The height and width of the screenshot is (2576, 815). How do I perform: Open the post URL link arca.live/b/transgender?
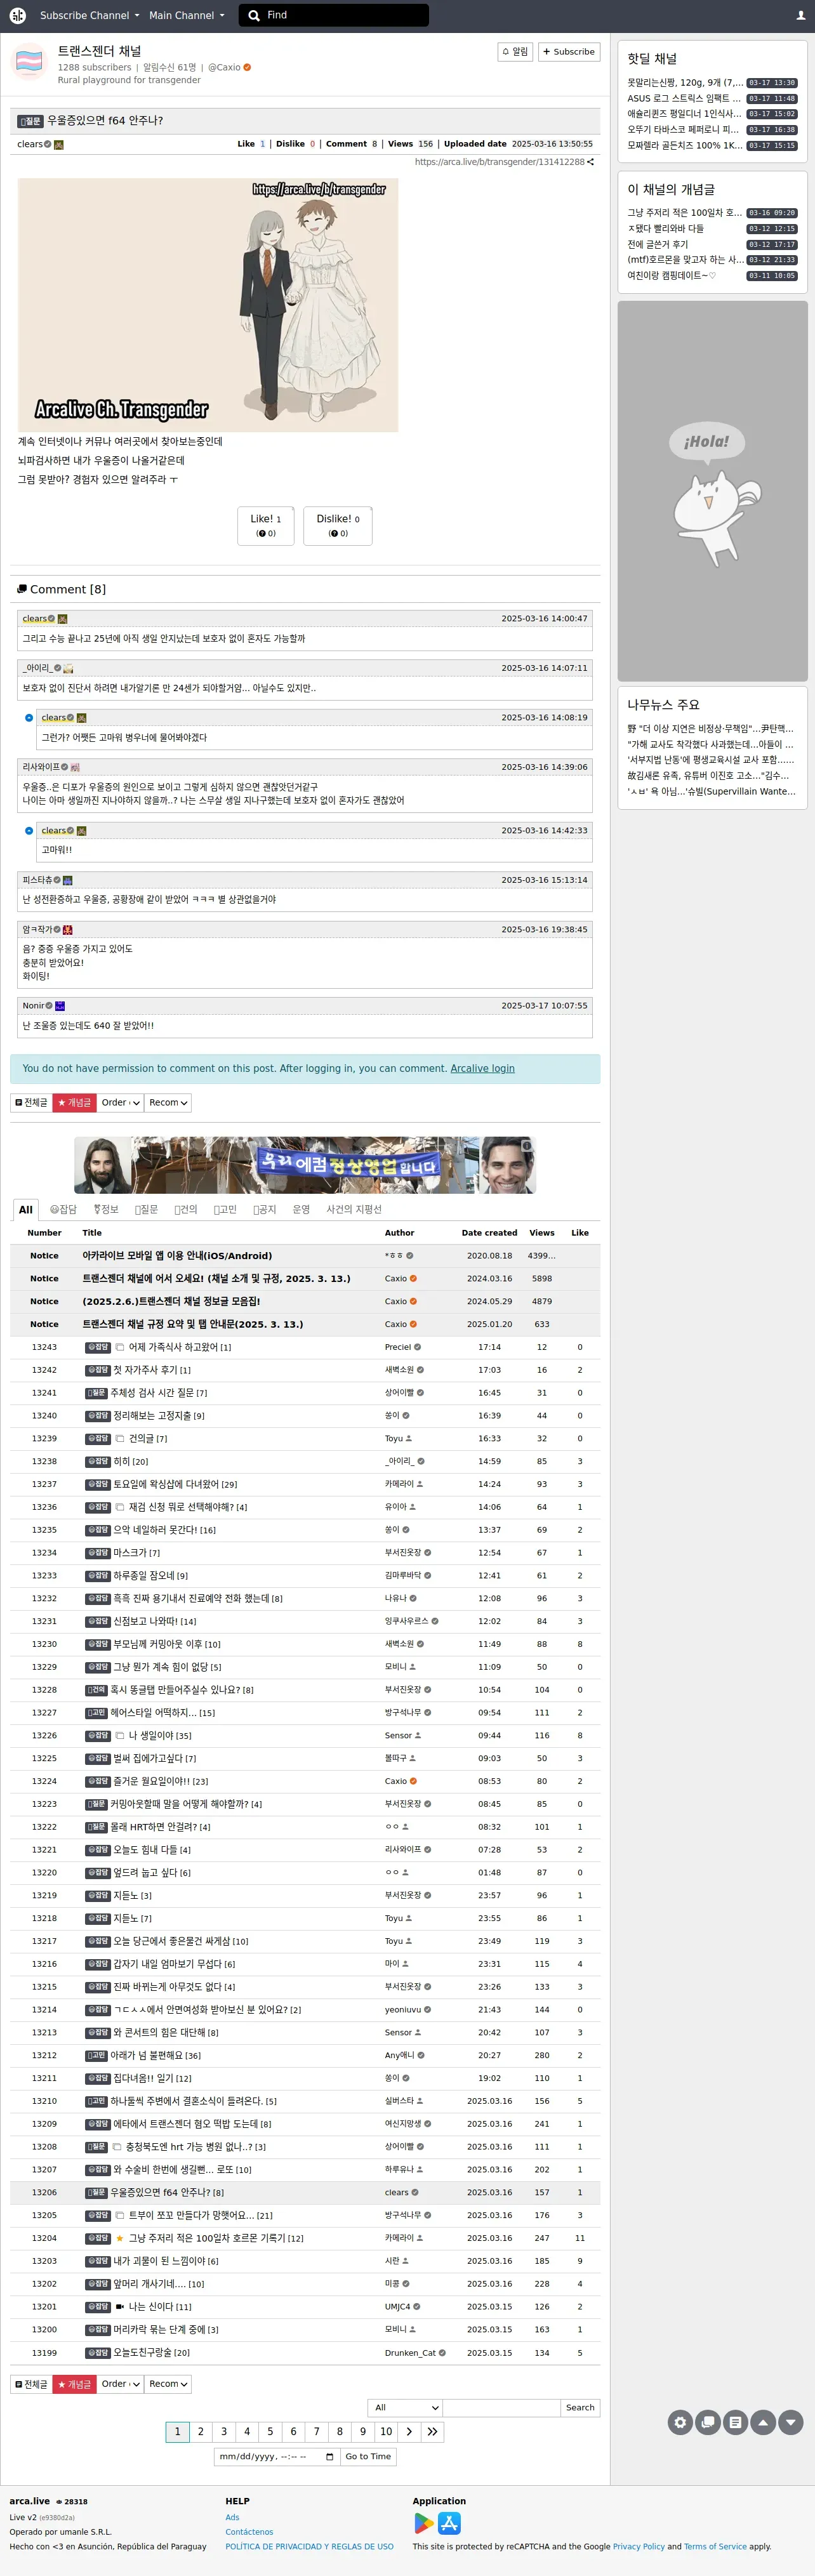coord(499,162)
